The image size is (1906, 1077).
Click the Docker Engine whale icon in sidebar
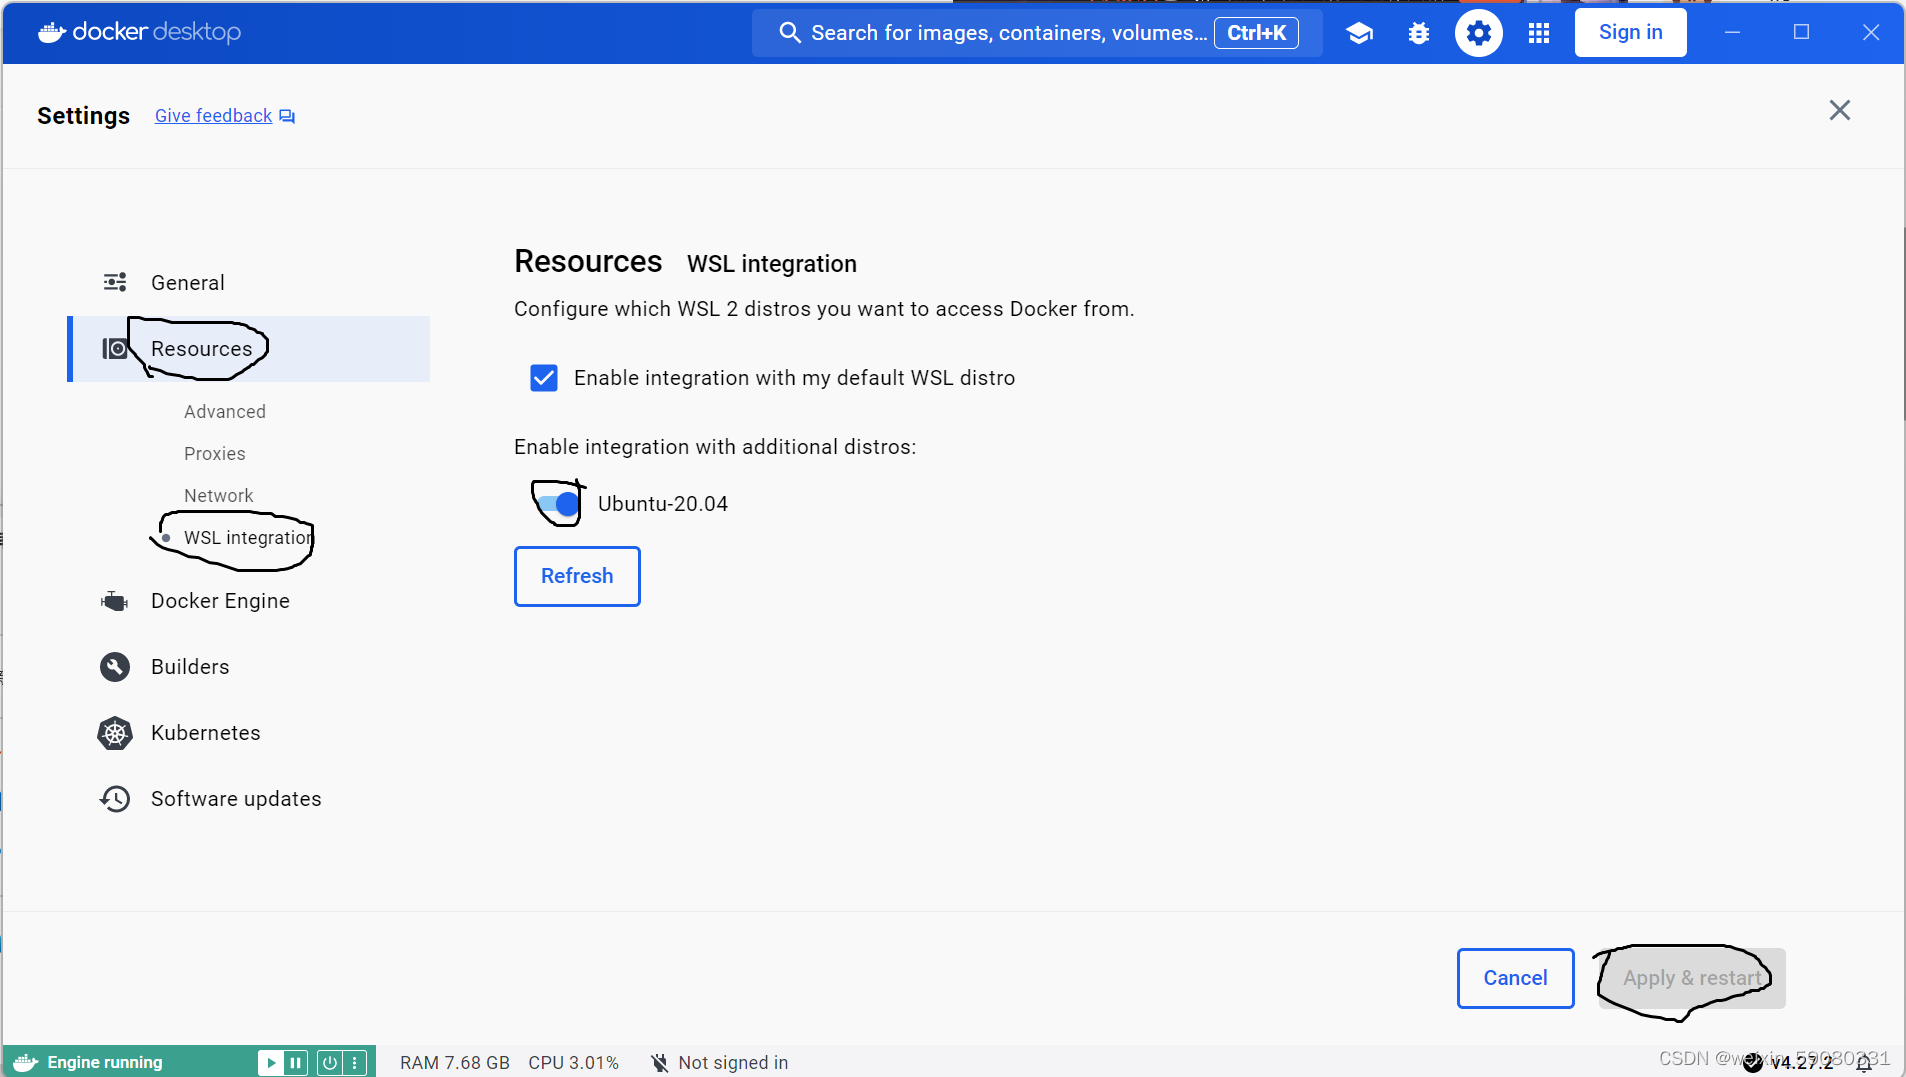114,600
